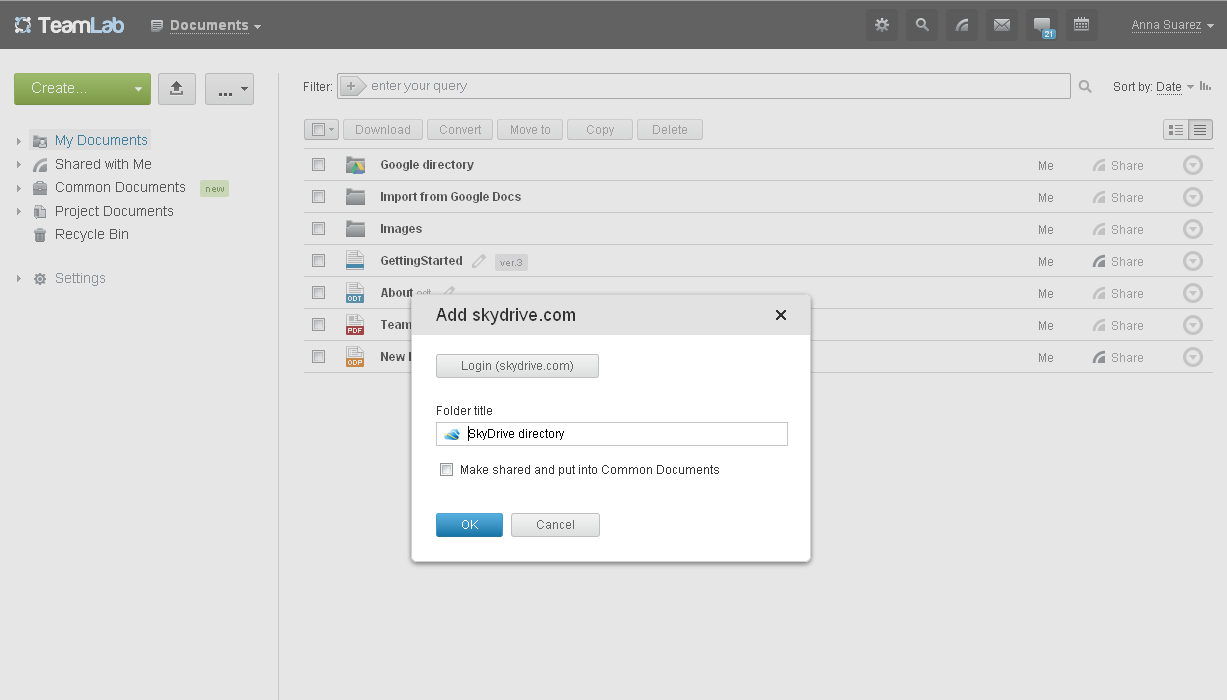Click the Move to toolbar button

click(x=530, y=130)
